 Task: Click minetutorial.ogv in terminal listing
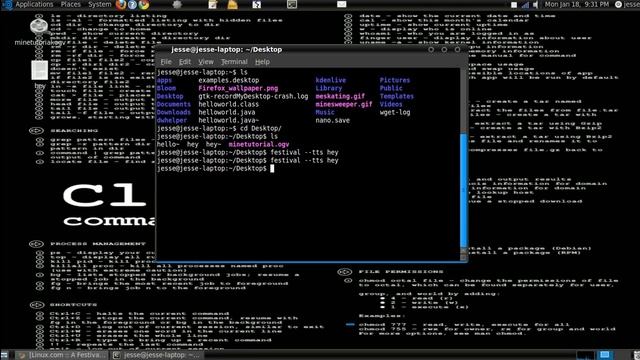[259, 144]
